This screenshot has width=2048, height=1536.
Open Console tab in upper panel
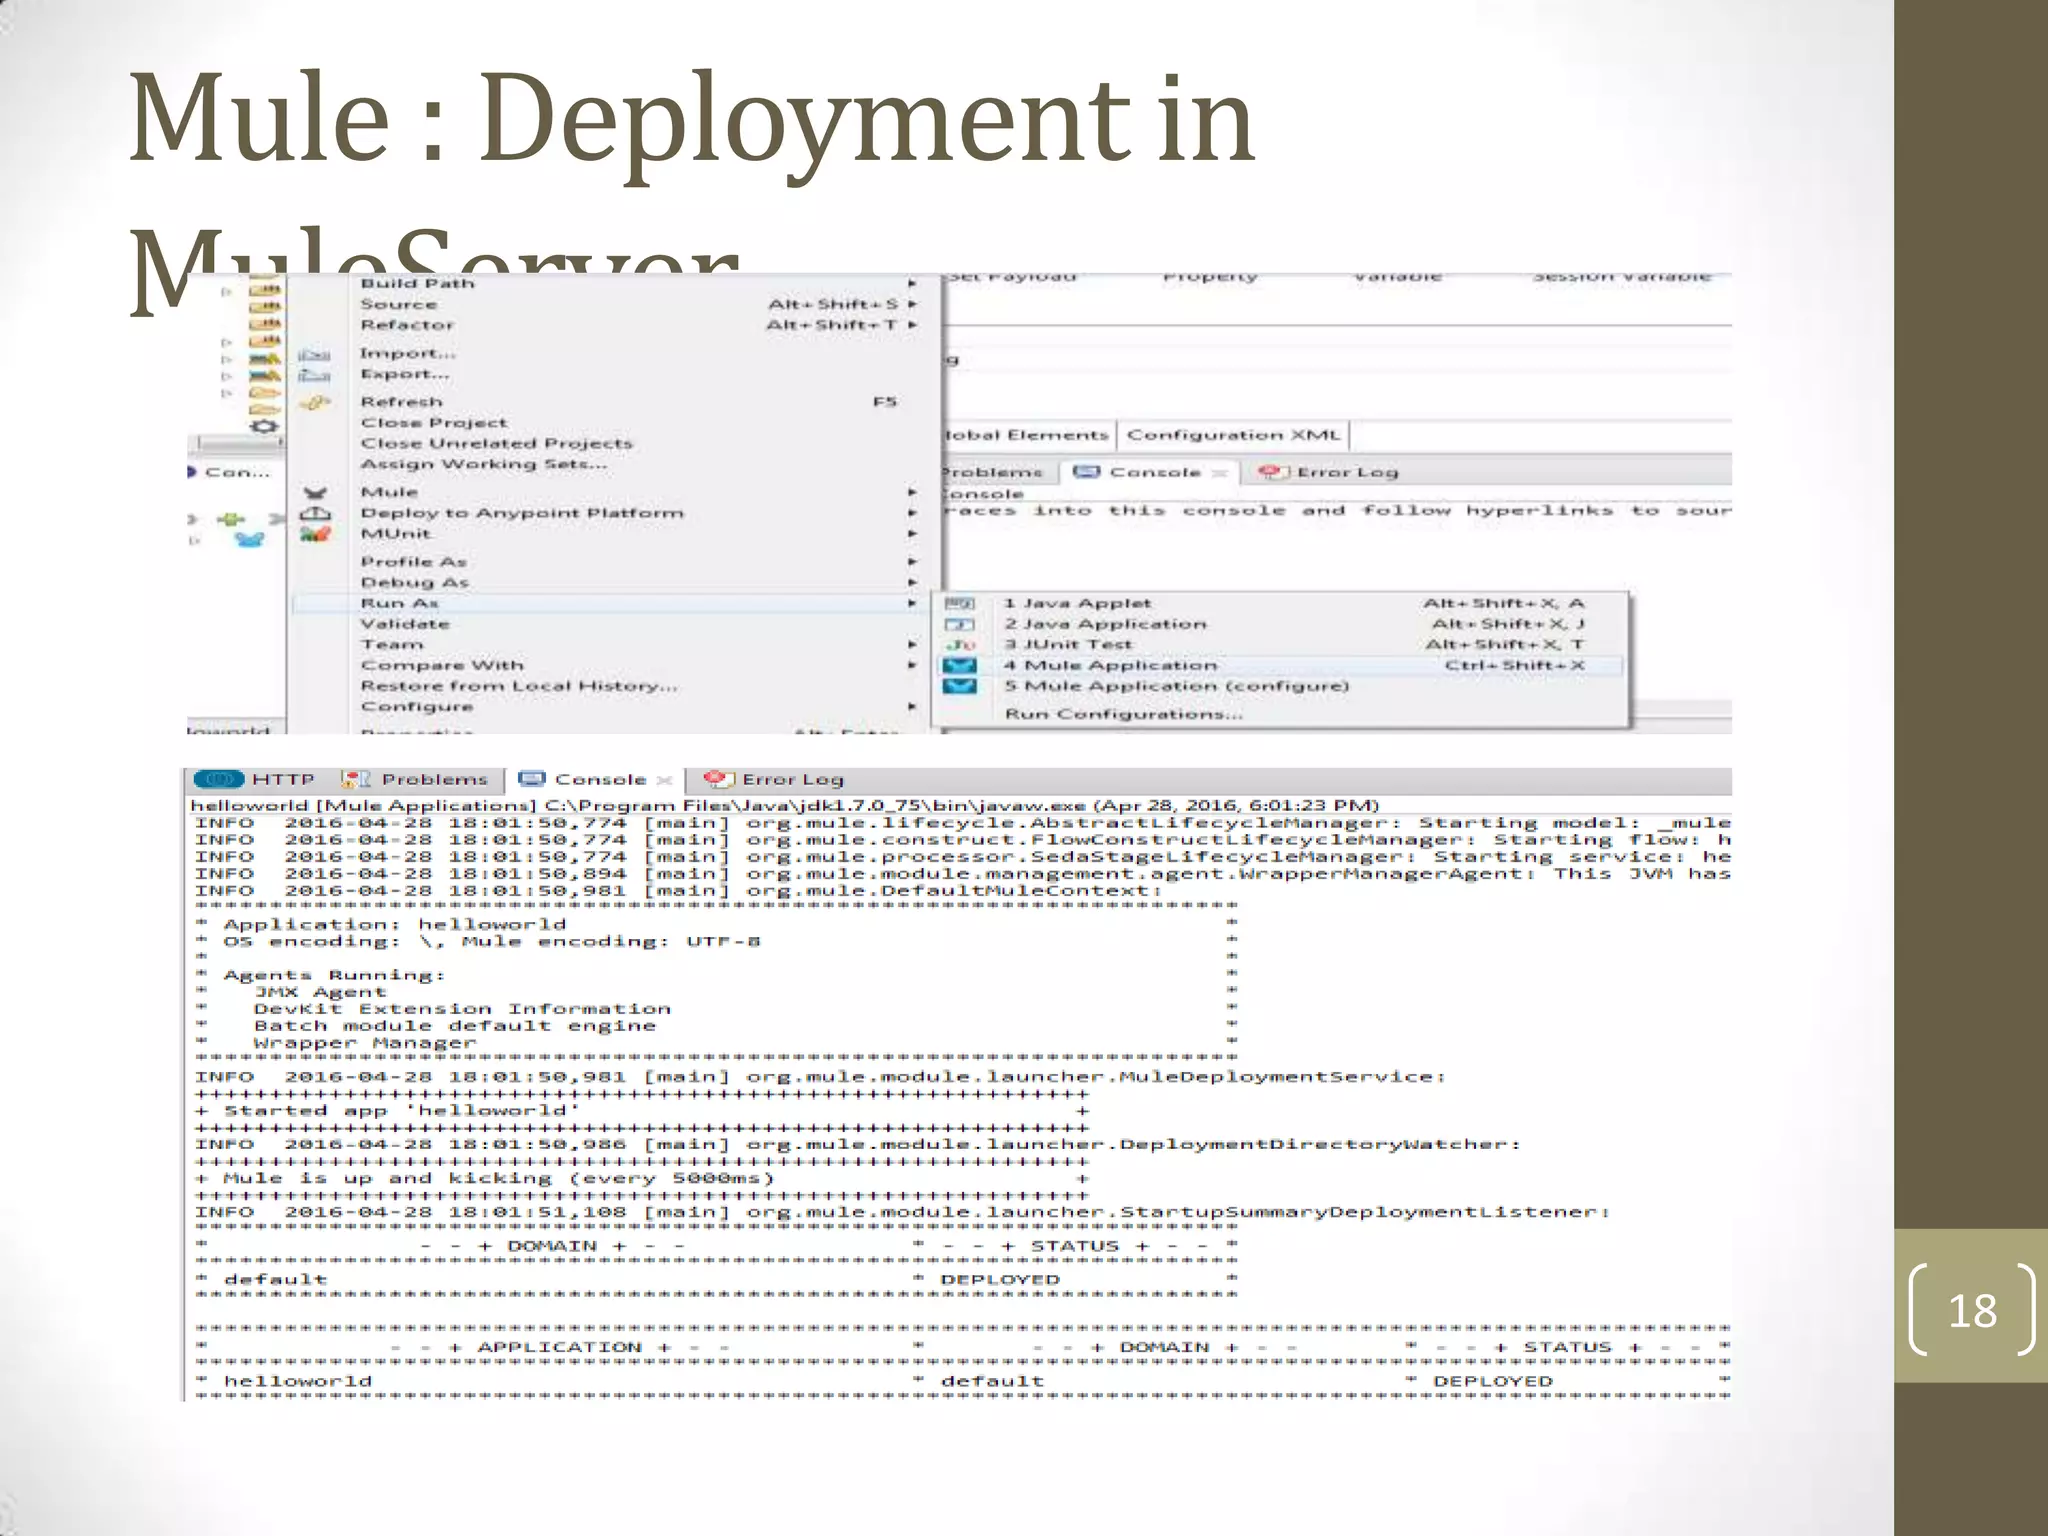[1150, 472]
